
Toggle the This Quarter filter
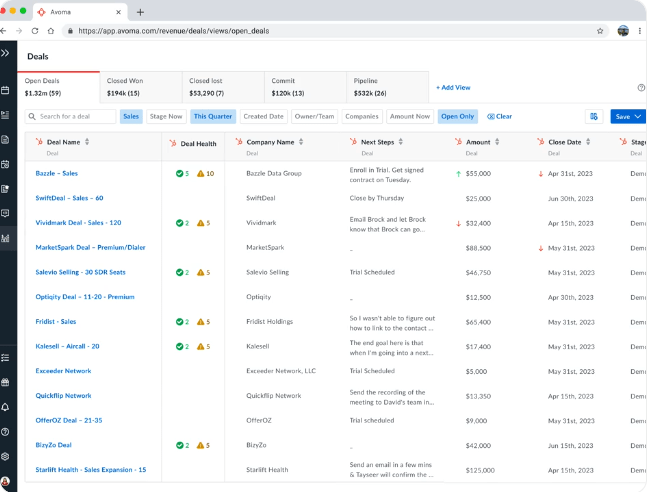(x=213, y=116)
